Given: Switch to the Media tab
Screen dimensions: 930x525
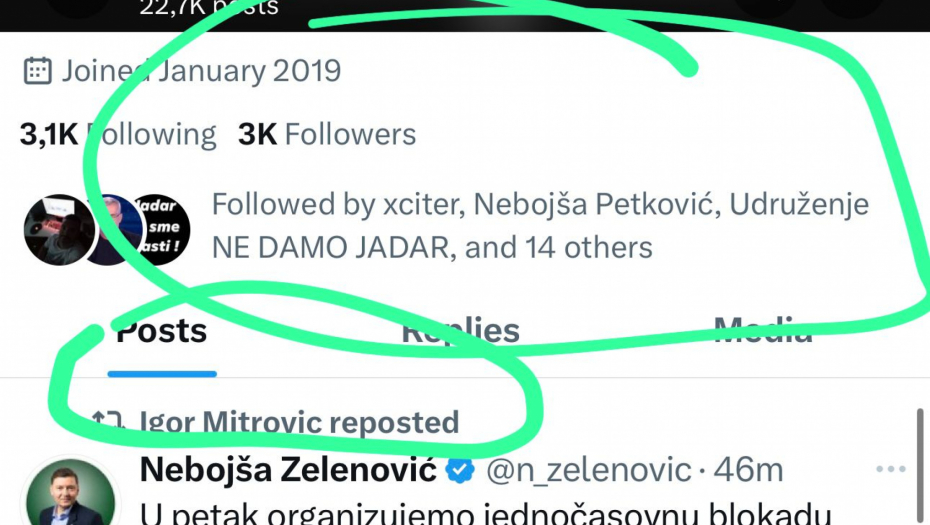Looking at the screenshot, I should (x=762, y=331).
